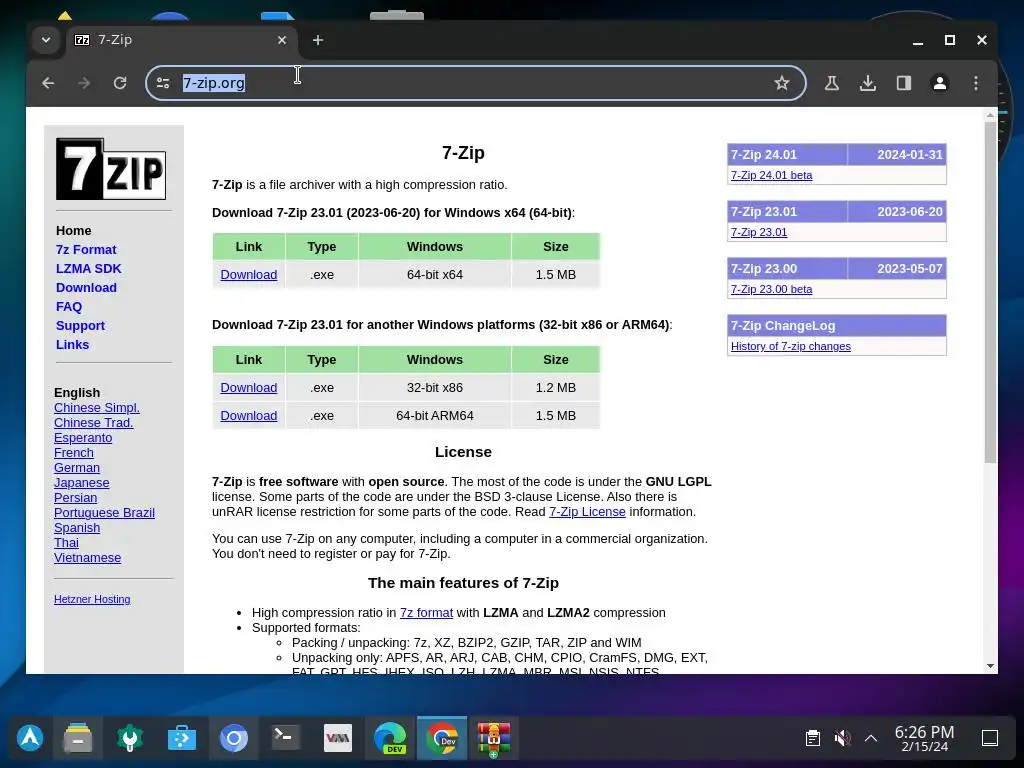Open the Chromium taskbar icon
Screen dimensions: 1024x768
[x=234, y=738]
